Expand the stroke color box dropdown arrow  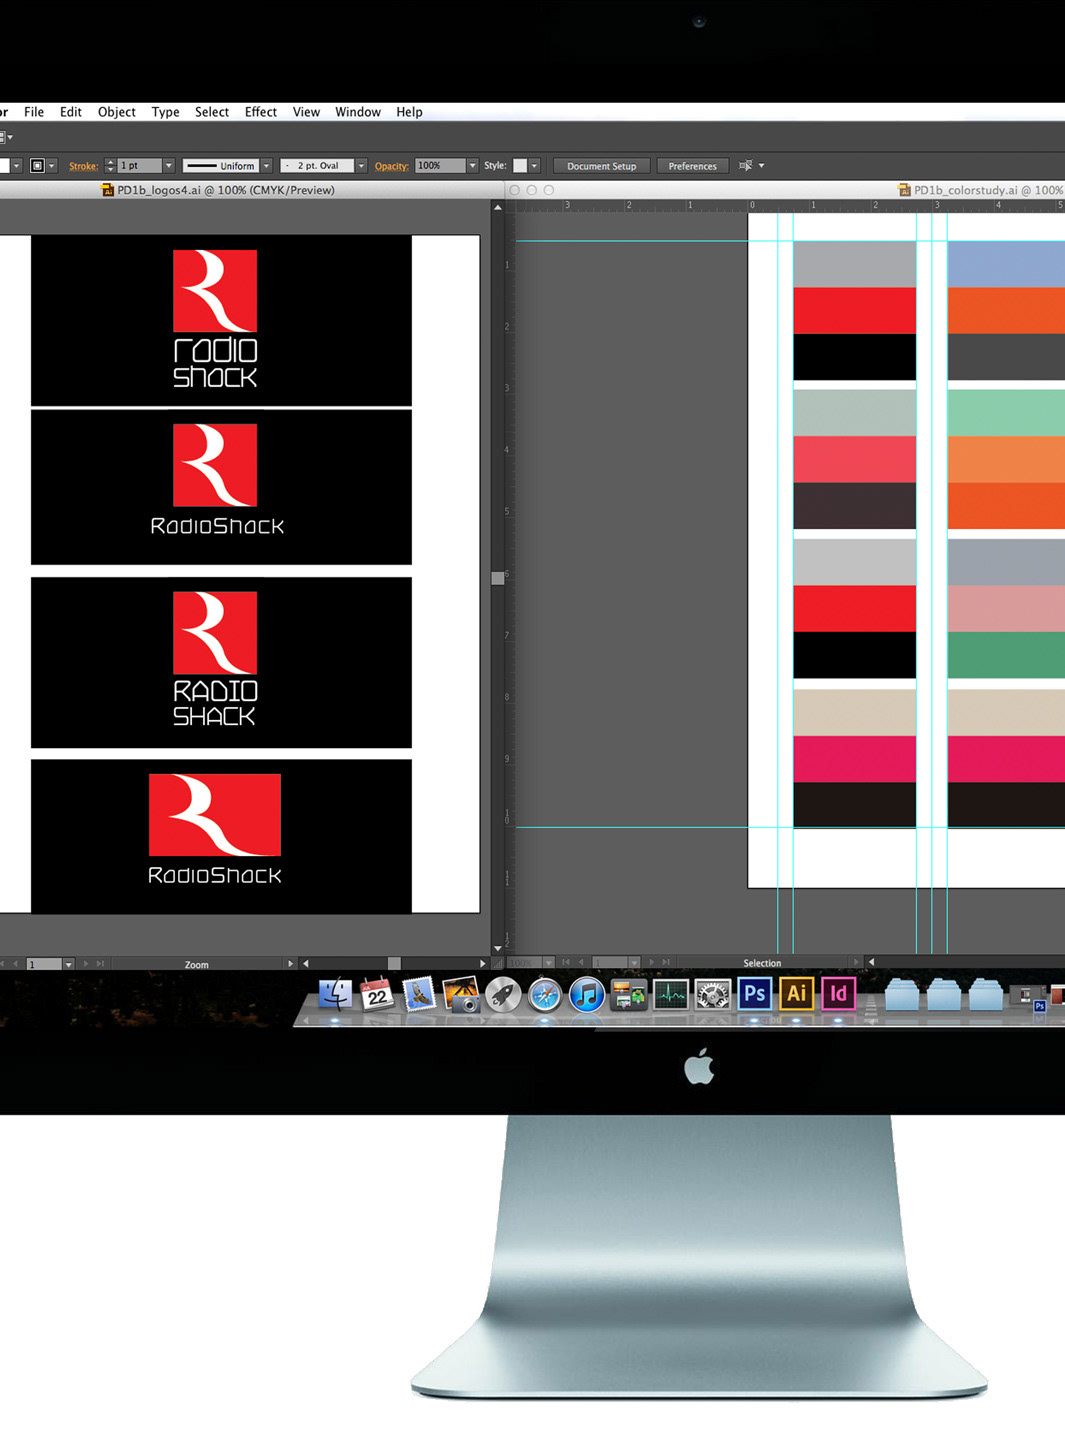point(52,166)
